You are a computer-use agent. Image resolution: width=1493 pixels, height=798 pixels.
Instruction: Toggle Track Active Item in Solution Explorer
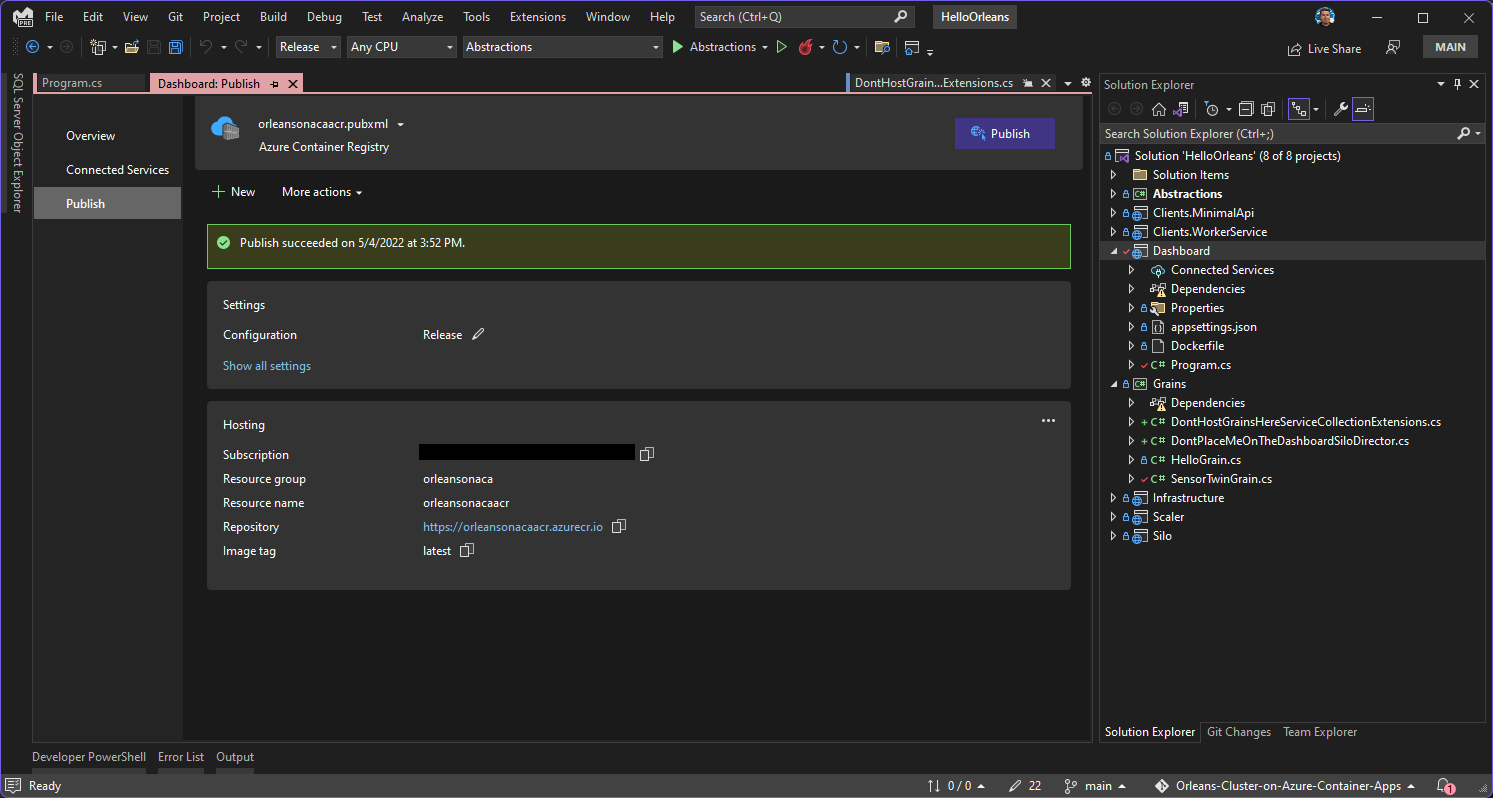(x=1299, y=109)
